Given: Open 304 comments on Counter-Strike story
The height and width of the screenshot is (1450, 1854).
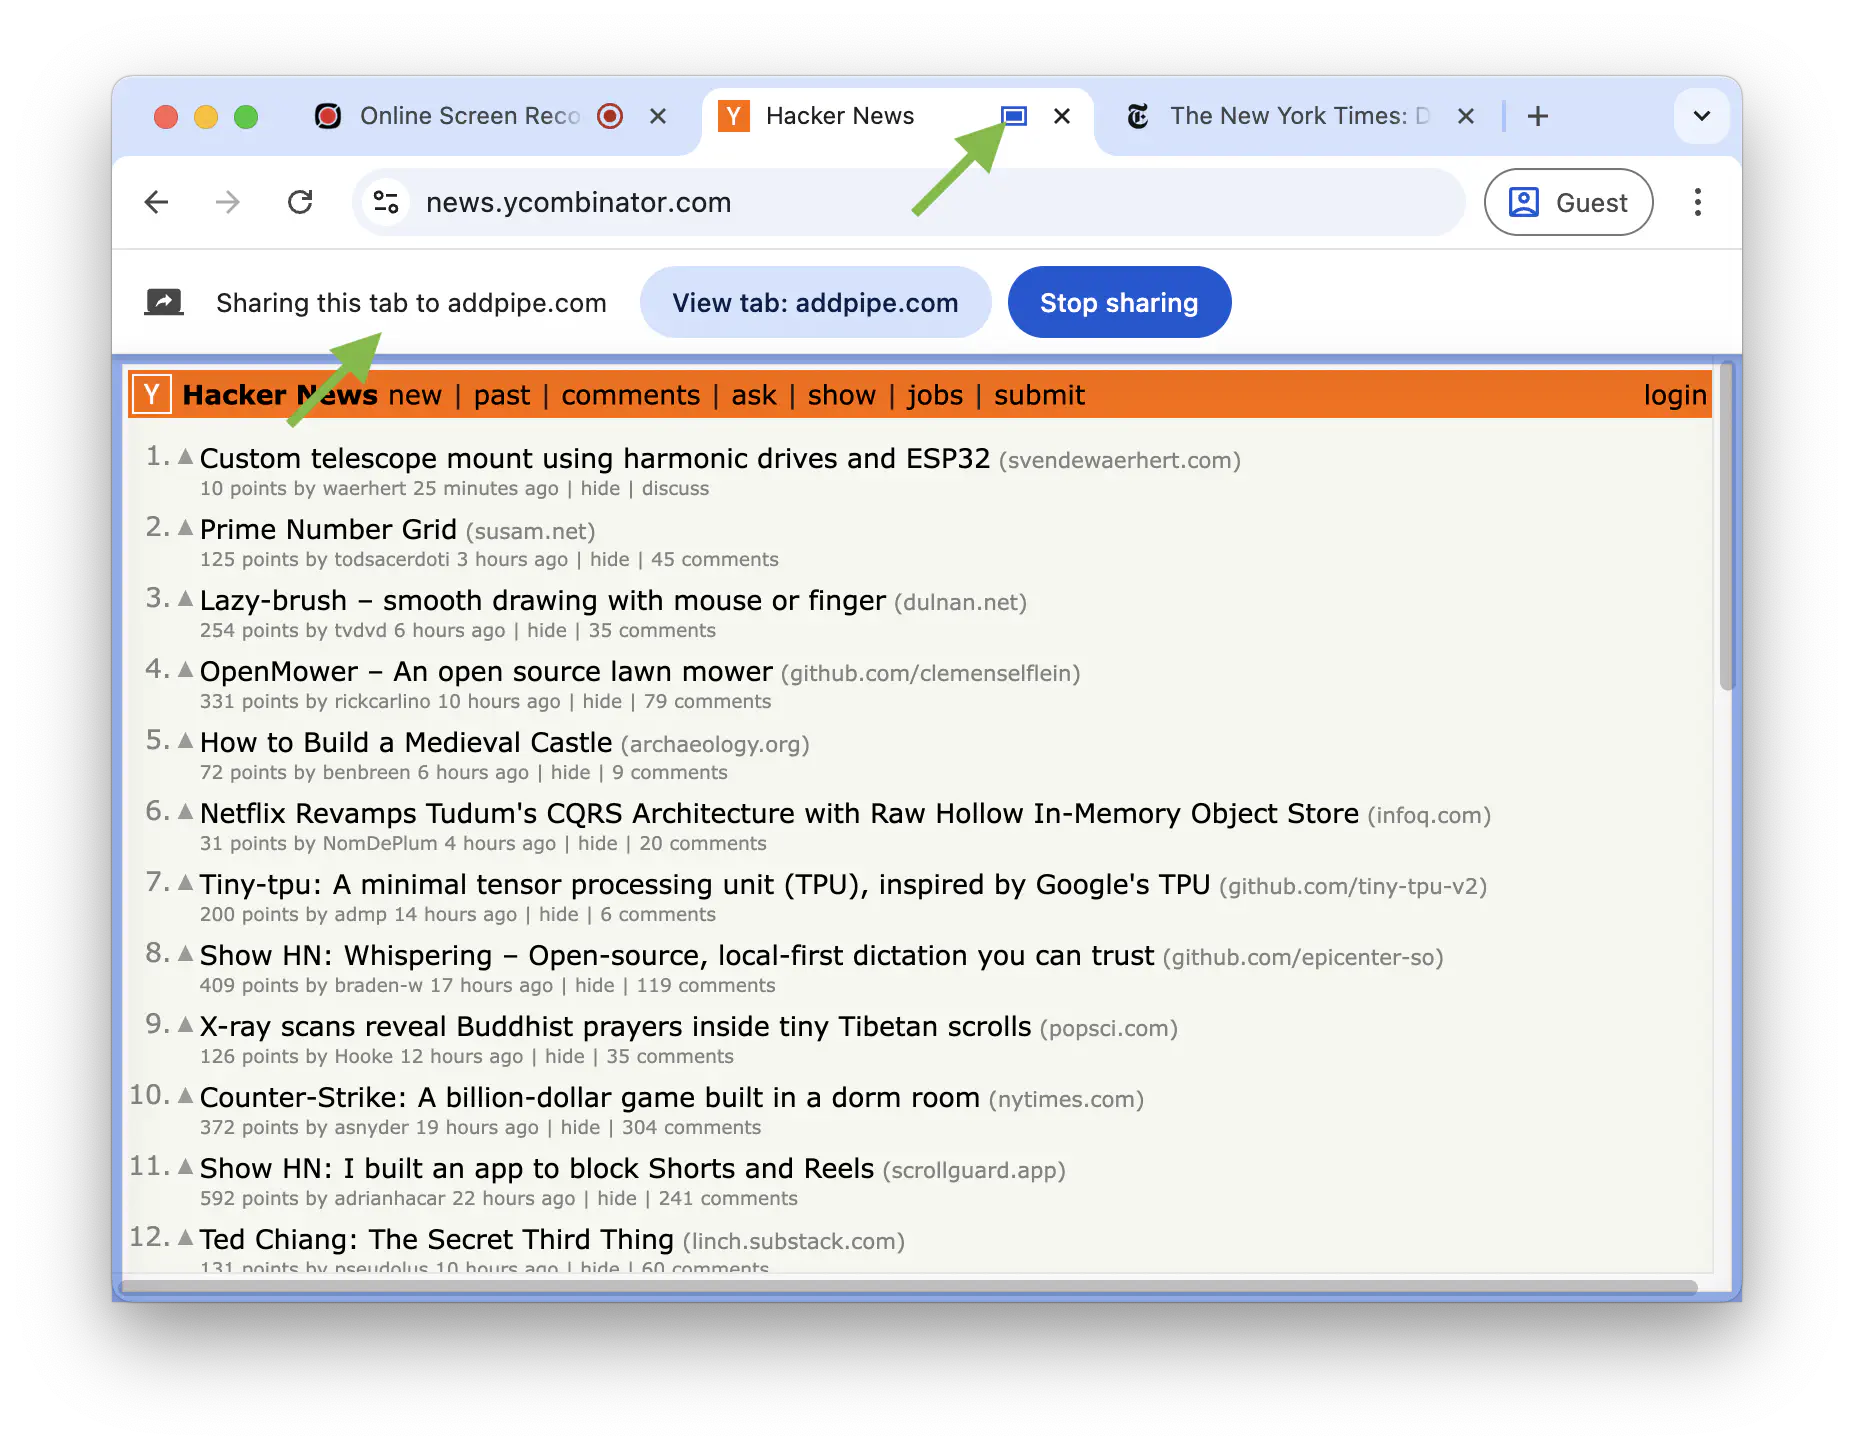Looking at the screenshot, I should (691, 1128).
